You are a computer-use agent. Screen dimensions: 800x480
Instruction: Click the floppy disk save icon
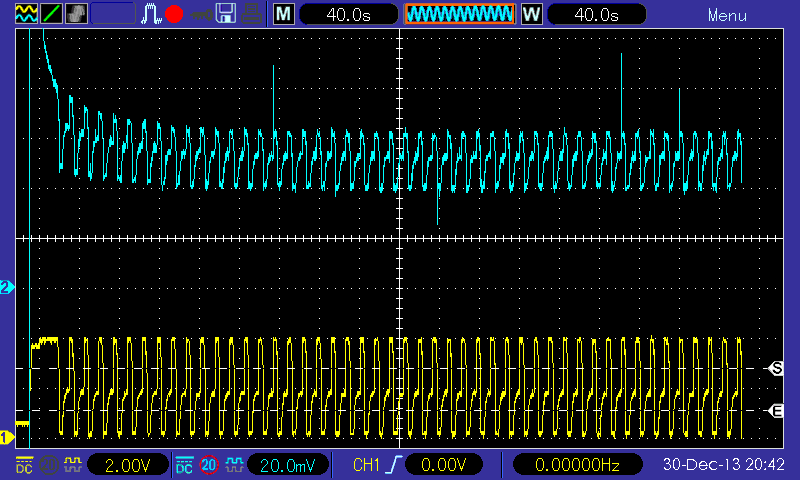click(x=226, y=14)
